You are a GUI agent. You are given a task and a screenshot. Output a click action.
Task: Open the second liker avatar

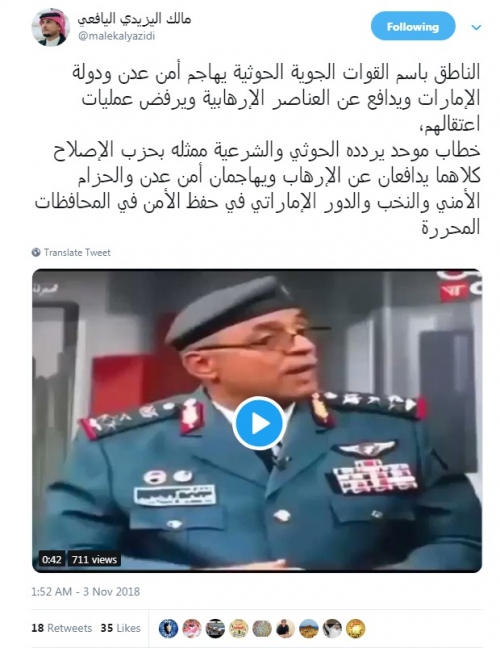point(192,629)
